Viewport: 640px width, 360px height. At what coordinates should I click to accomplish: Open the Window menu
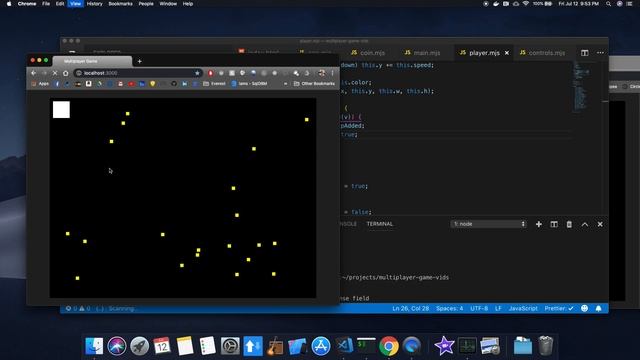coord(168,4)
